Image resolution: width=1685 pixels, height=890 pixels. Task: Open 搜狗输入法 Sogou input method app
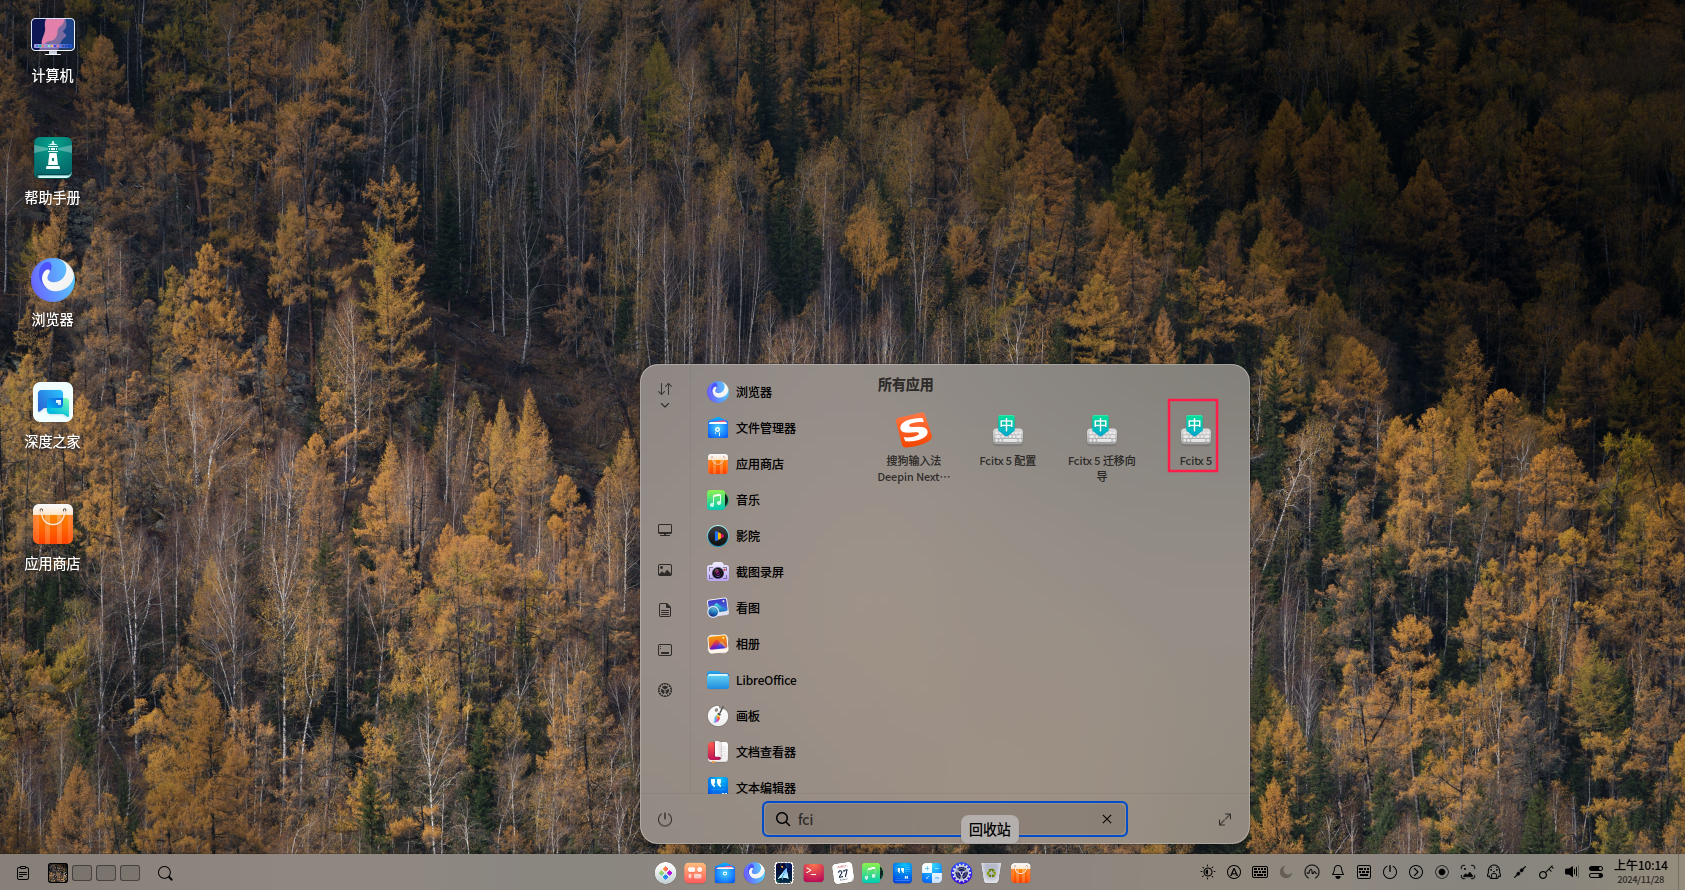(x=914, y=447)
